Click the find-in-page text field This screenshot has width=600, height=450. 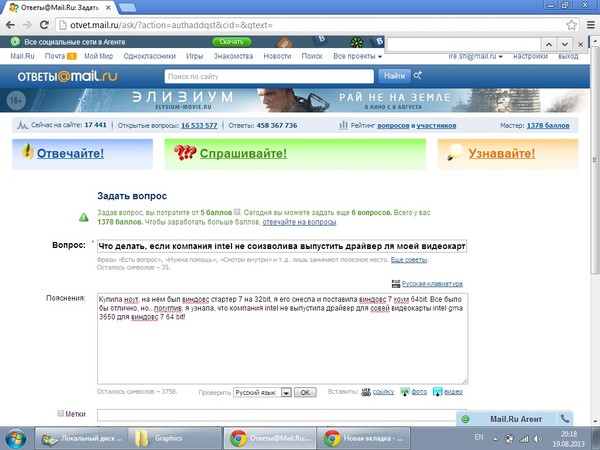point(463,45)
